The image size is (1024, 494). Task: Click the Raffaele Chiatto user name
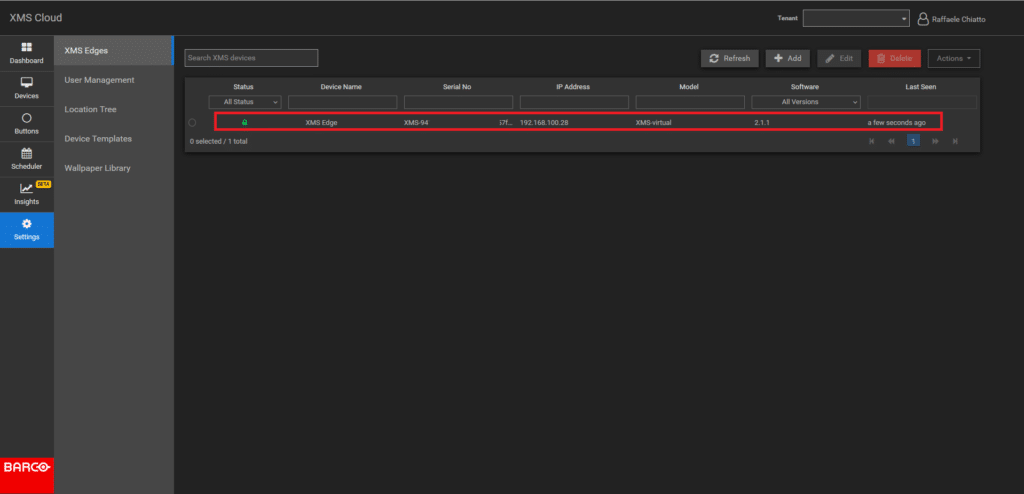pyautogui.click(x=959, y=20)
